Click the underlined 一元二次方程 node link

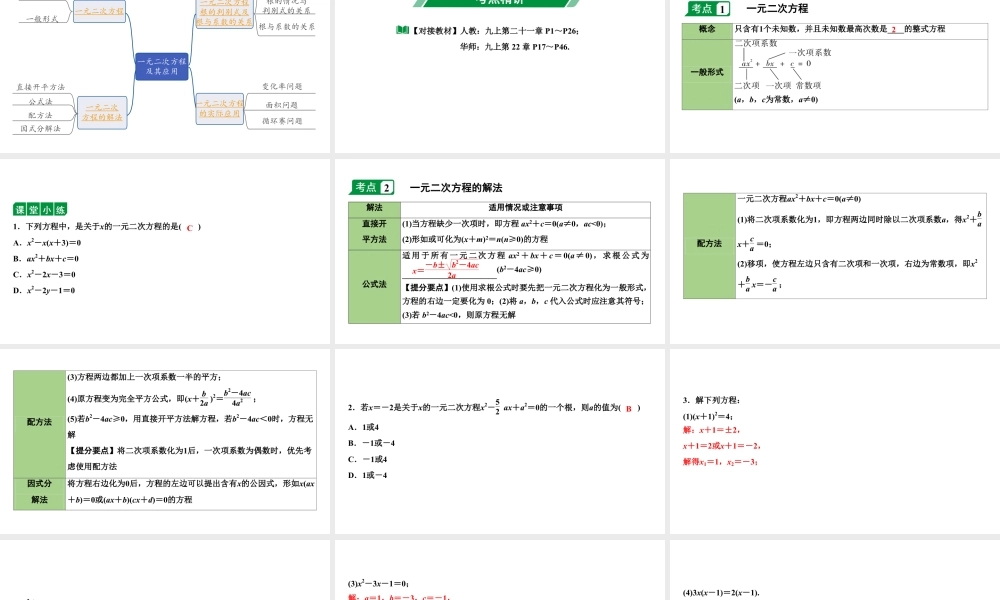100,11
